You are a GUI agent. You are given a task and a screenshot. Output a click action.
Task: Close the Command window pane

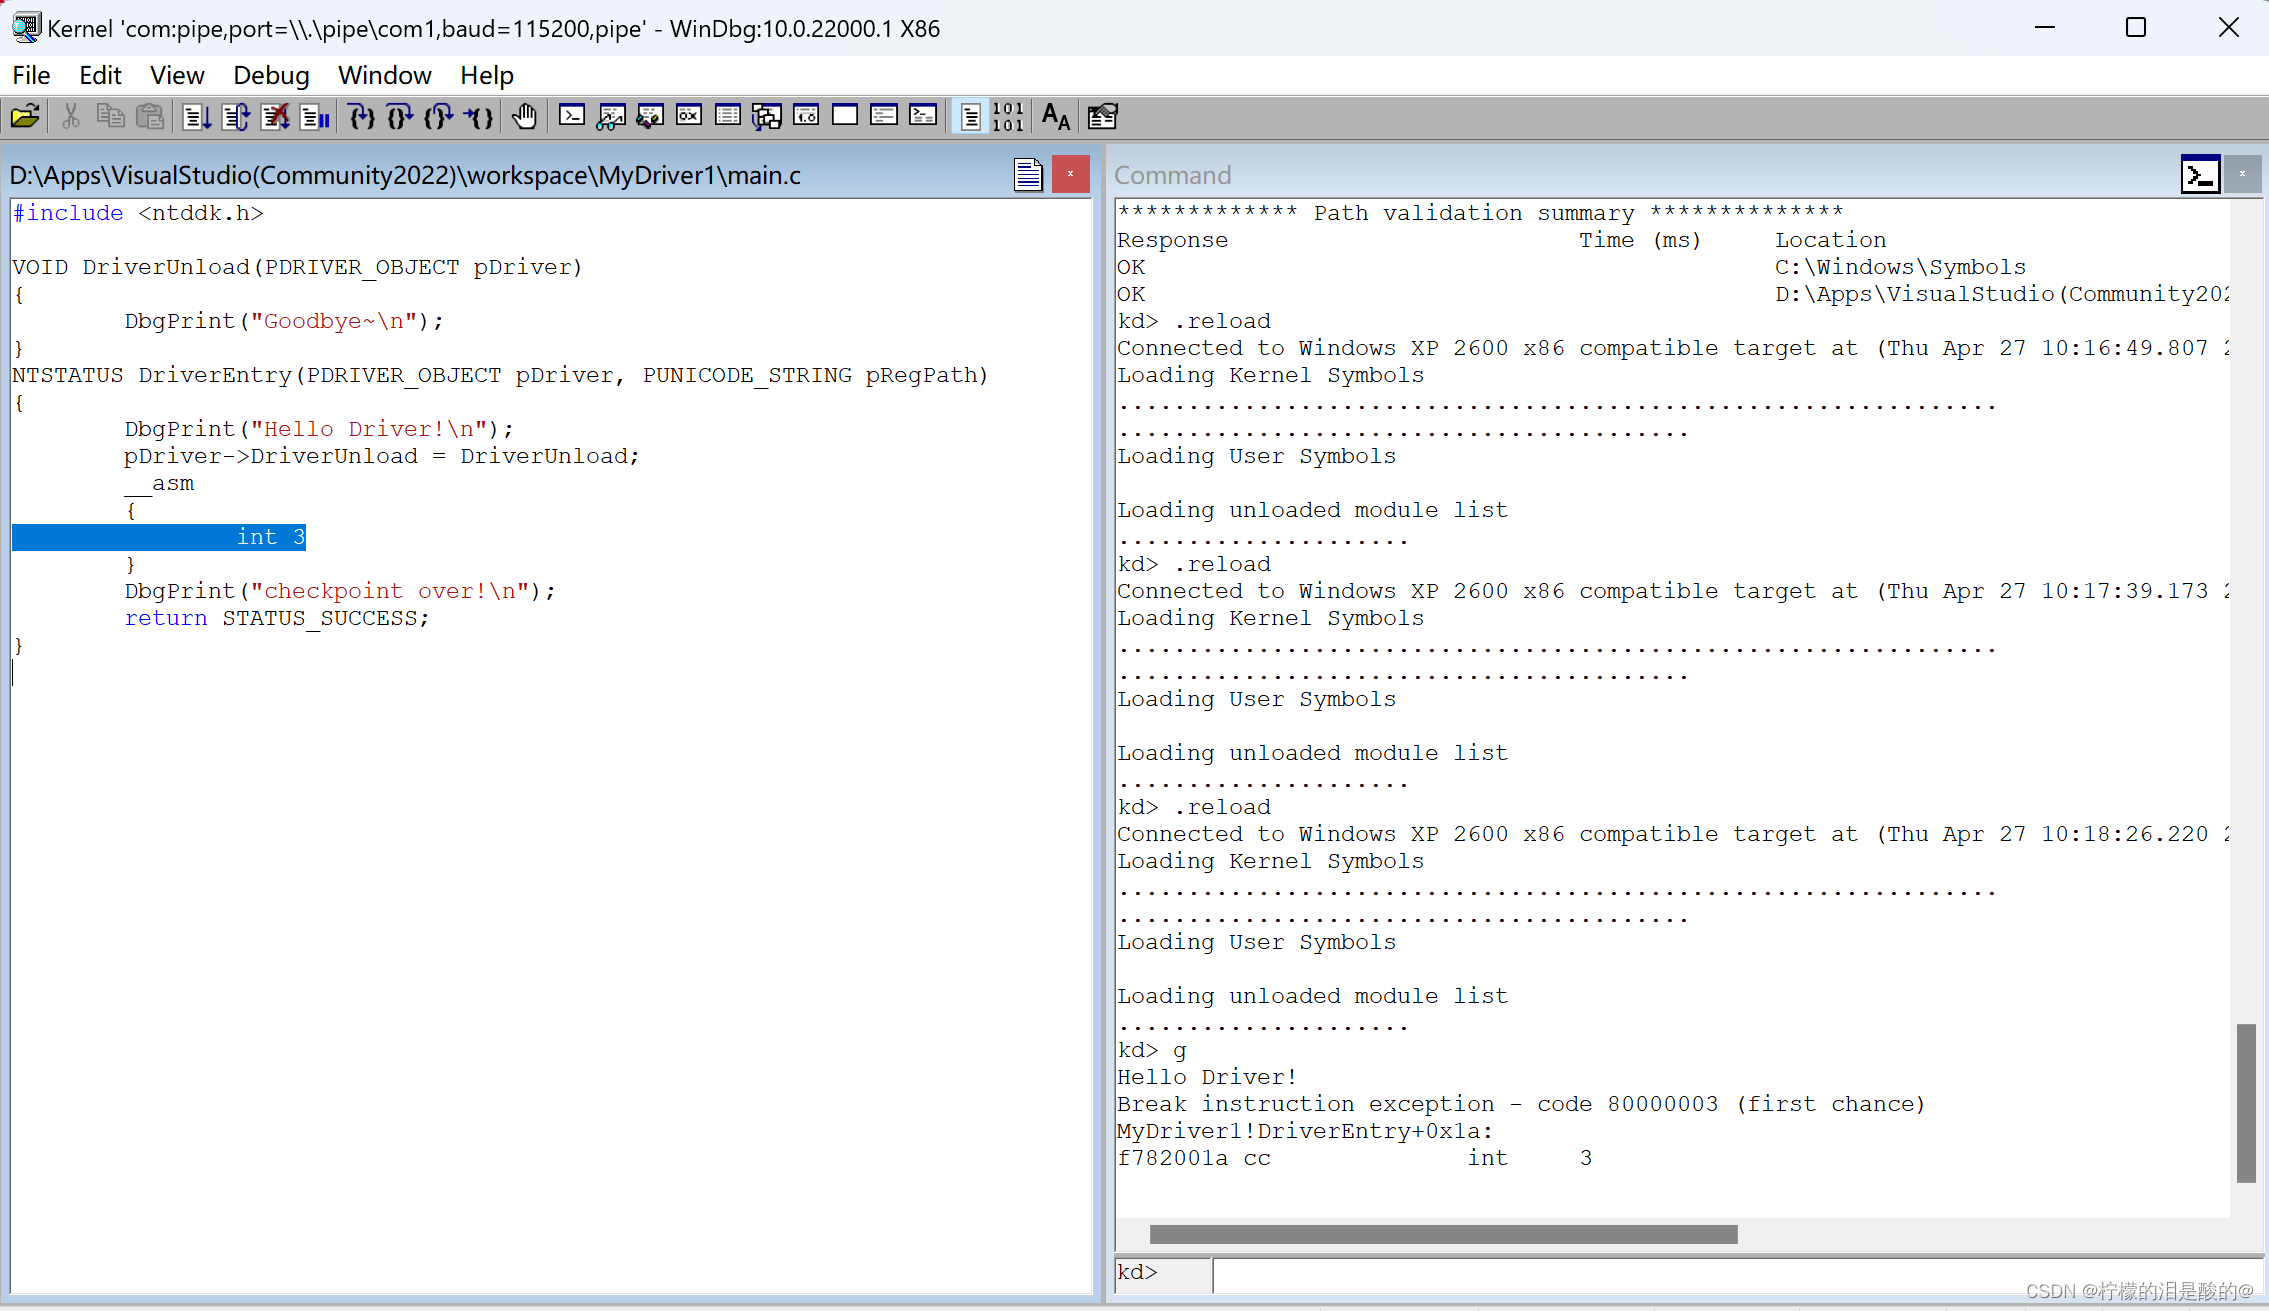tap(2242, 174)
